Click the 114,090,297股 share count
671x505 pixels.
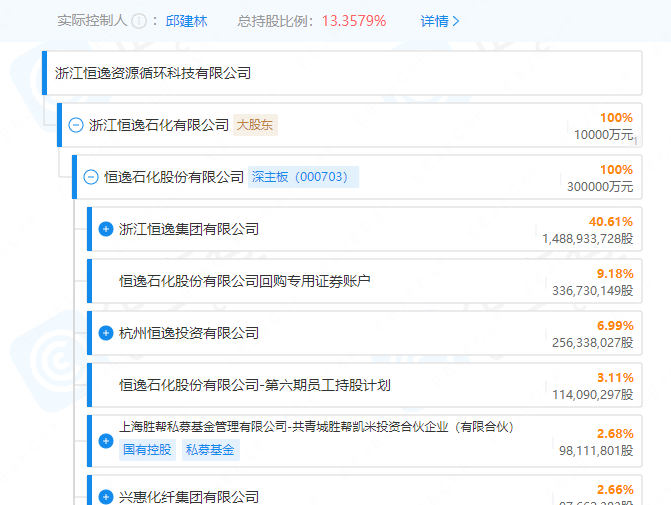[593, 395]
